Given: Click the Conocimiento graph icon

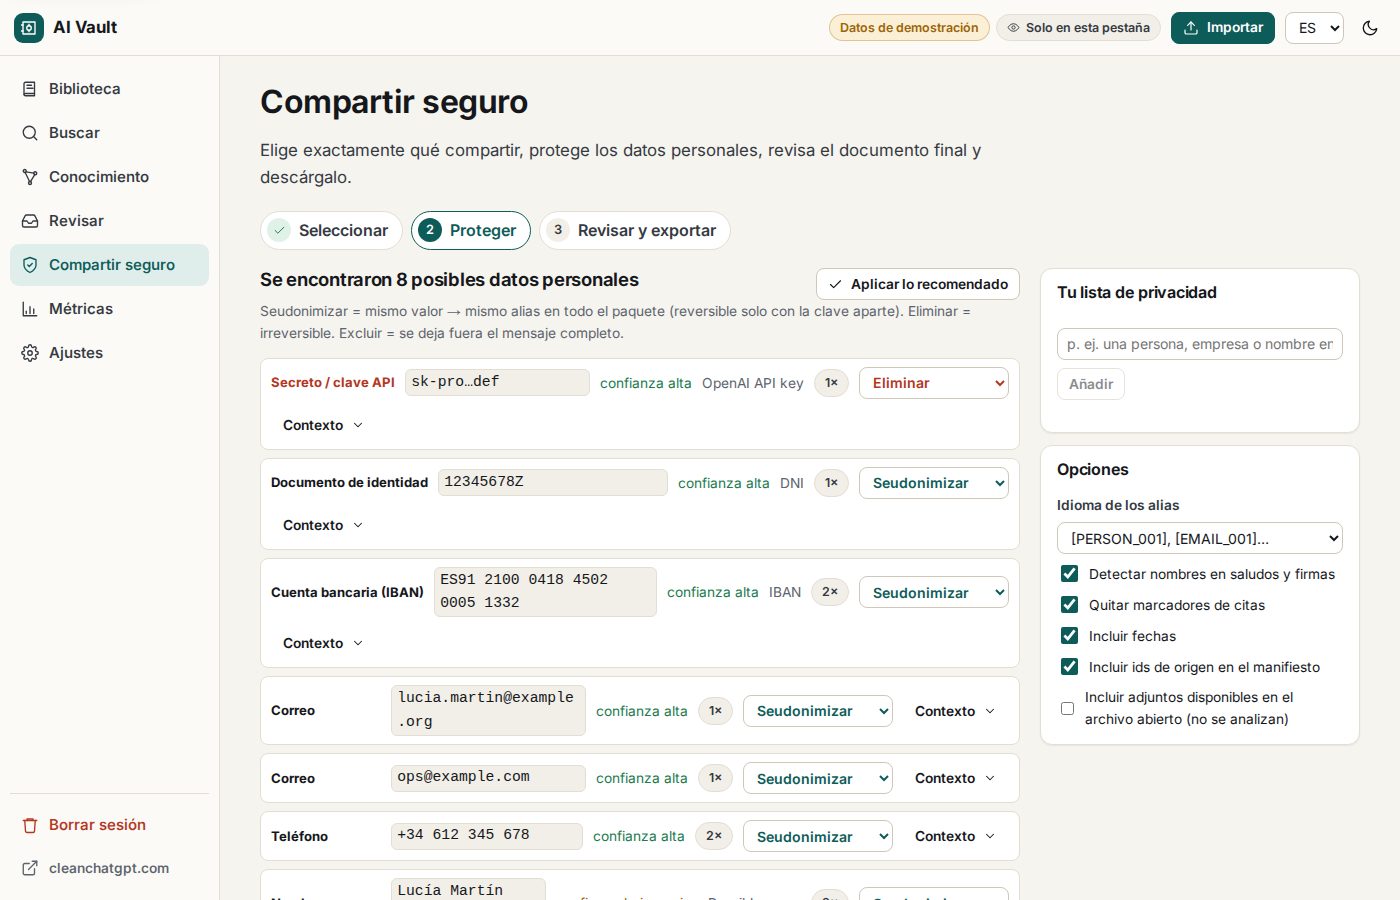Looking at the screenshot, I should pyautogui.click(x=30, y=177).
